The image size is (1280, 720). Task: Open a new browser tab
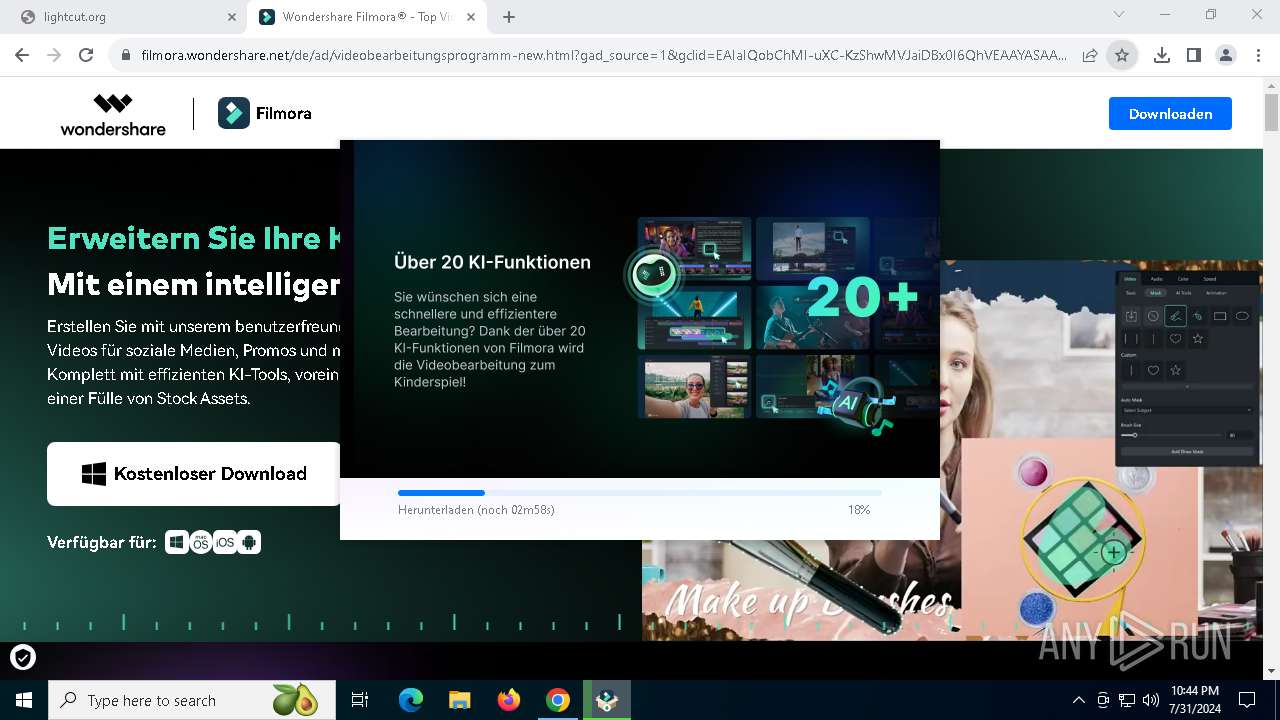[509, 17]
